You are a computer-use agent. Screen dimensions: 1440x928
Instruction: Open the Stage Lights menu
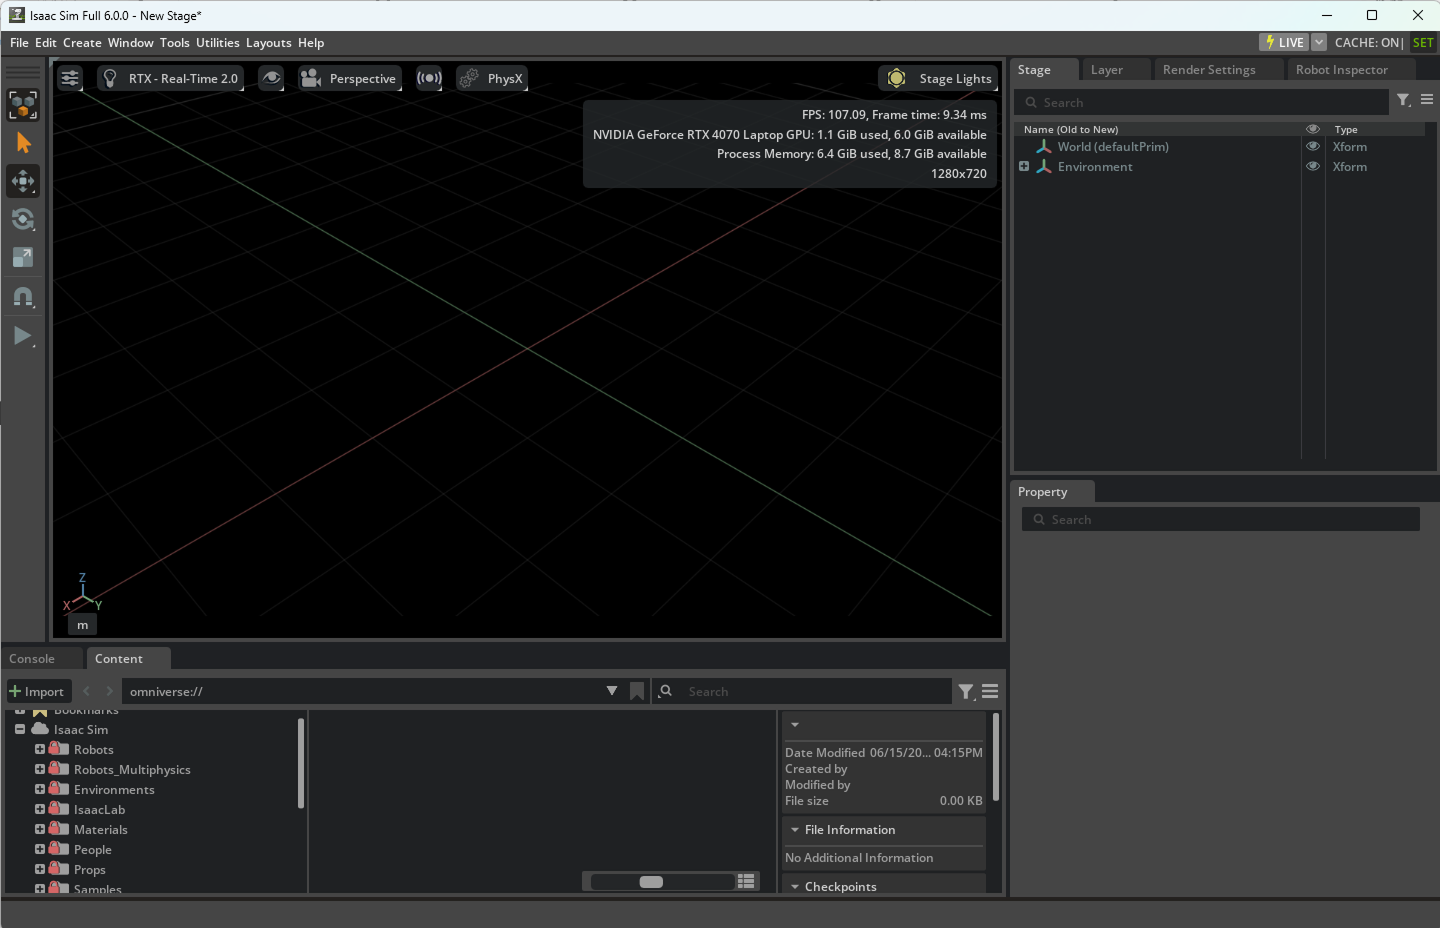[x=939, y=78]
